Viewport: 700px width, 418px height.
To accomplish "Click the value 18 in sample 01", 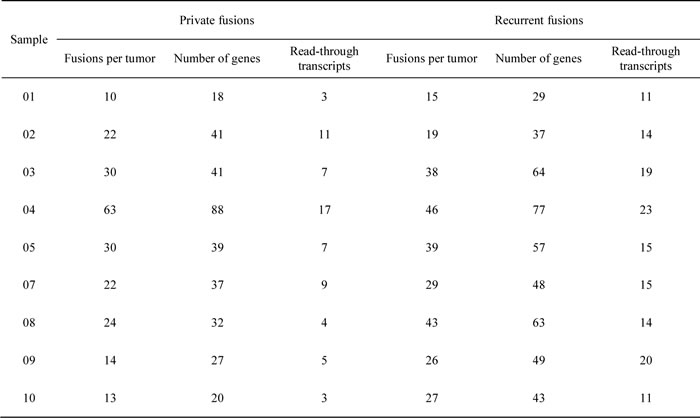I will click(x=217, y=96).
